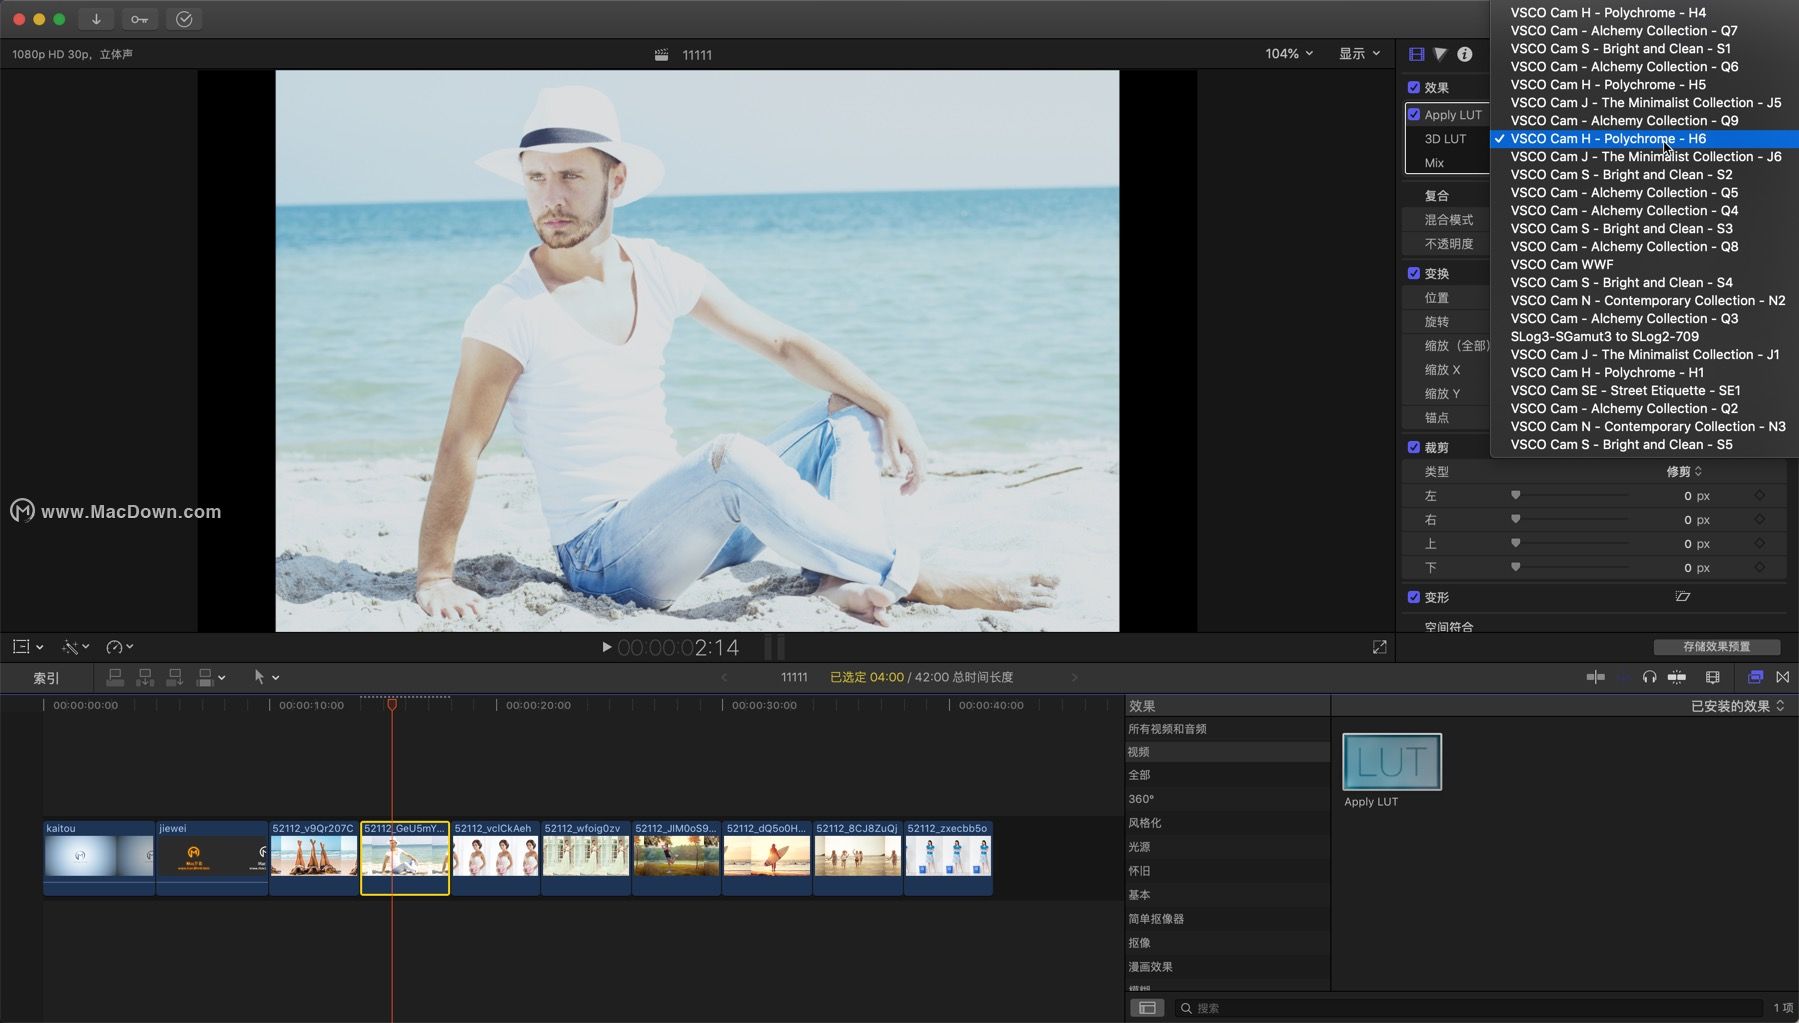Choose SLog3-SGamut3 to SLog2-709 LUT
This screenshot has height=1023, width=1799.
1604,336
